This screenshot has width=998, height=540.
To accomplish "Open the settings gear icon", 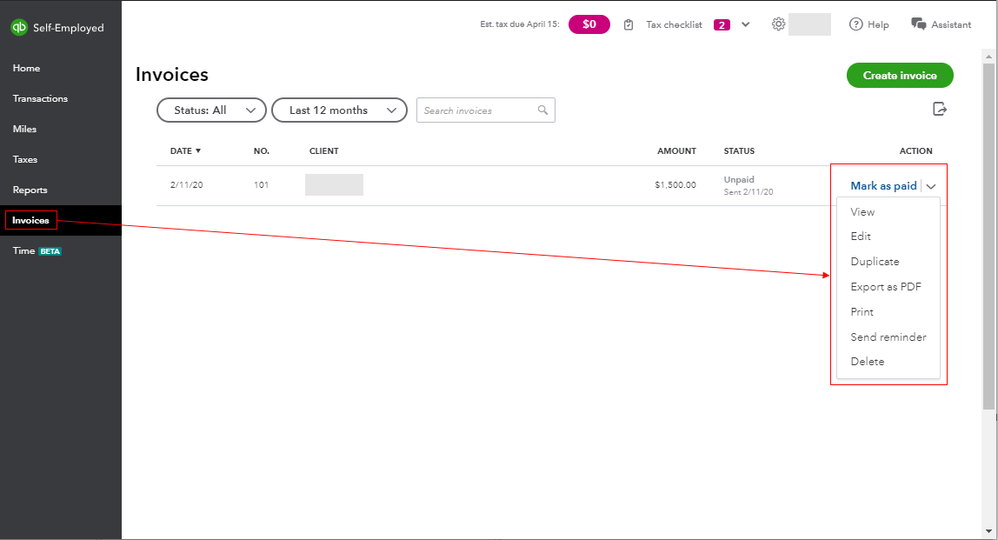I will [778, 24].
